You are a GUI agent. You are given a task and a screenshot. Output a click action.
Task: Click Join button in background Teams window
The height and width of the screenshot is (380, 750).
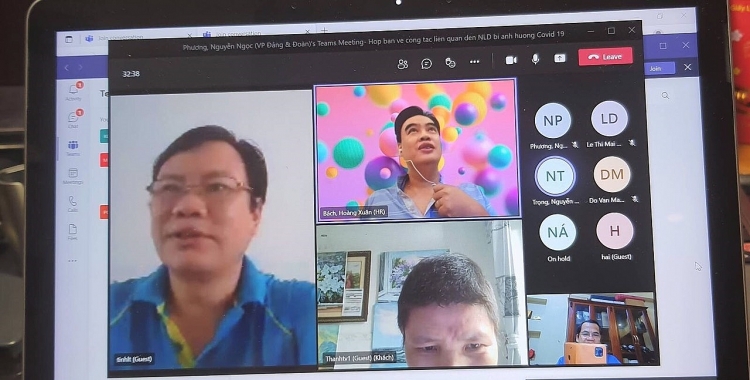click(655, 68)
